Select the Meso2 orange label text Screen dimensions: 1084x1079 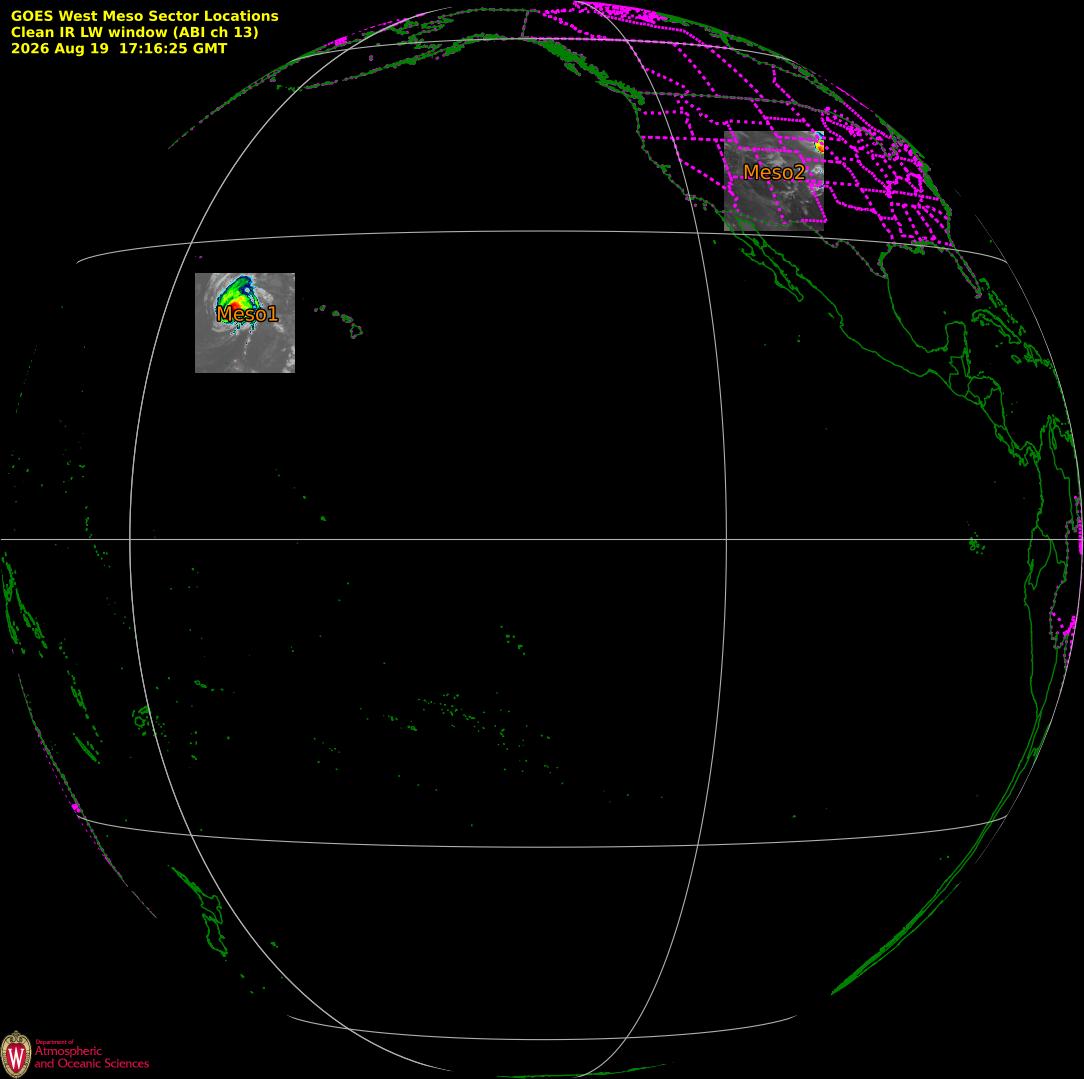[x=774, y=172]
